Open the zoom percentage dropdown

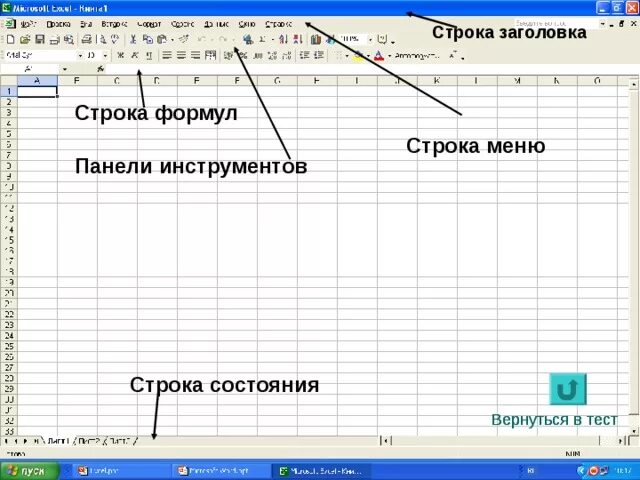click(371, 40)
